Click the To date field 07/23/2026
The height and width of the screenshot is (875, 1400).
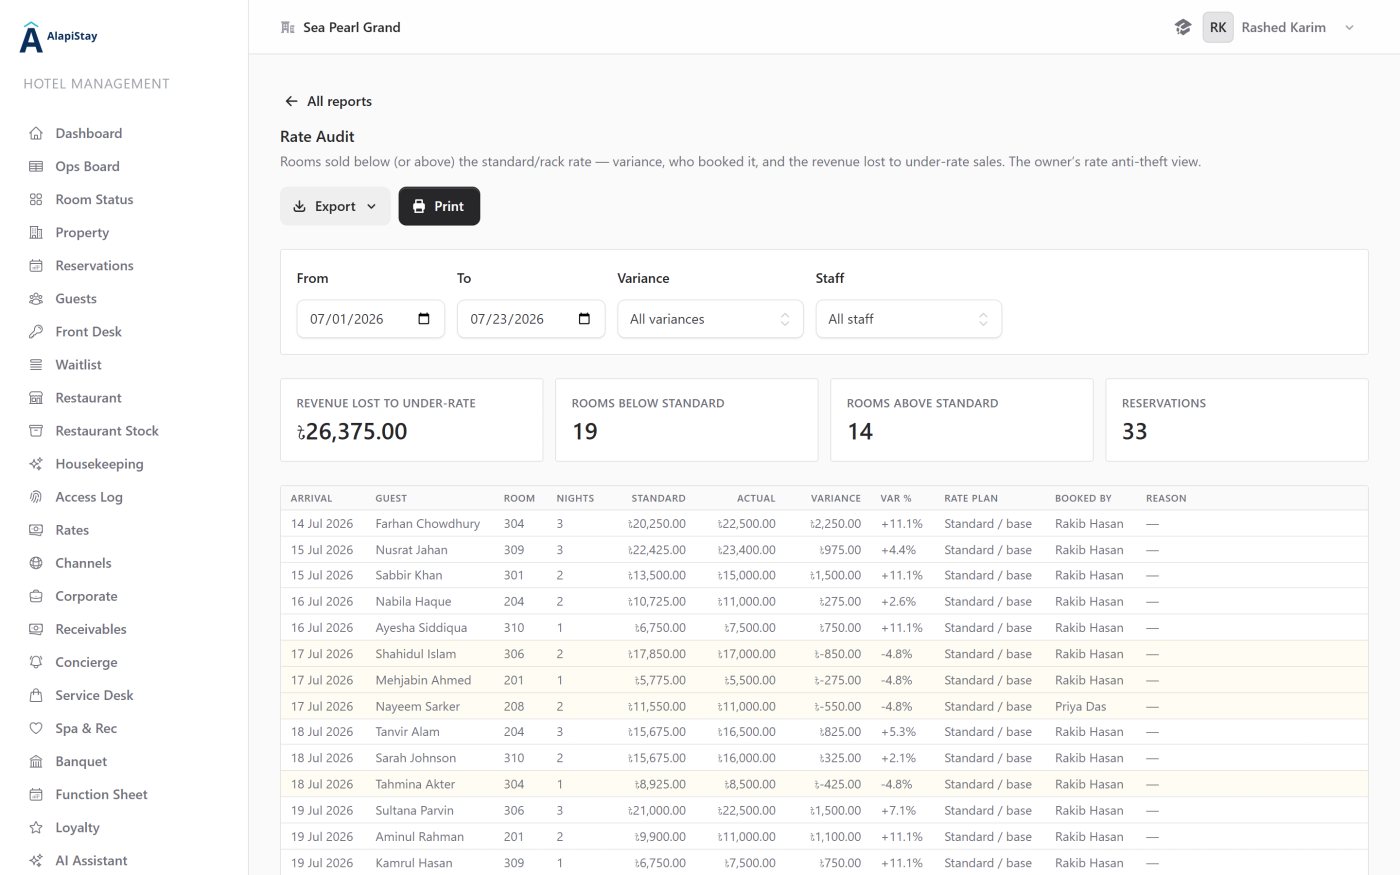pyautogui.click(x=531, y=318)
